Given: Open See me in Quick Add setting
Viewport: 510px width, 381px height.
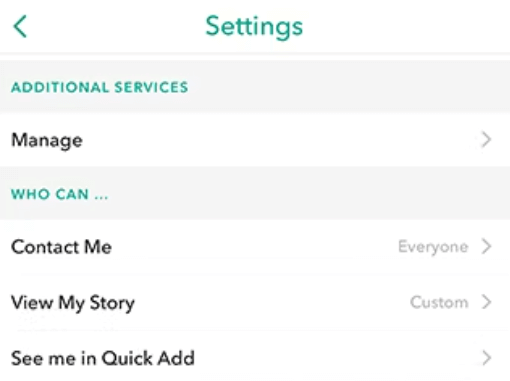Looking at the screenshot, I should (255, 357).
